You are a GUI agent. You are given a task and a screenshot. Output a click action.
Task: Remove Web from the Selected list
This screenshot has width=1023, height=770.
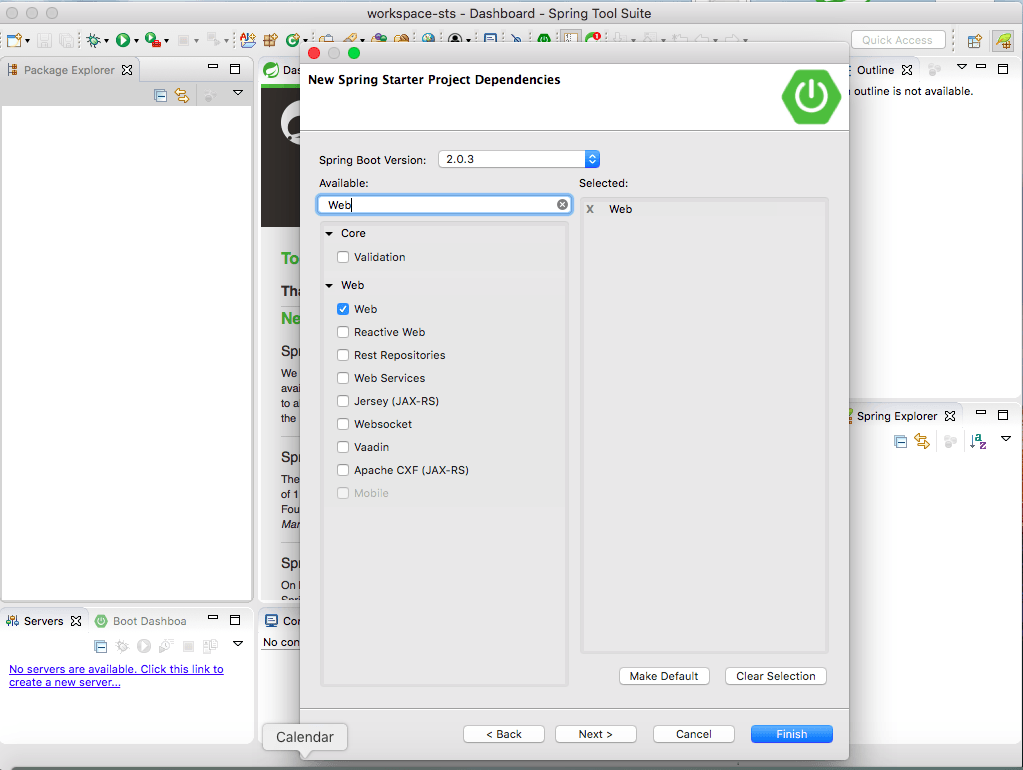click(x=590, y=209)
